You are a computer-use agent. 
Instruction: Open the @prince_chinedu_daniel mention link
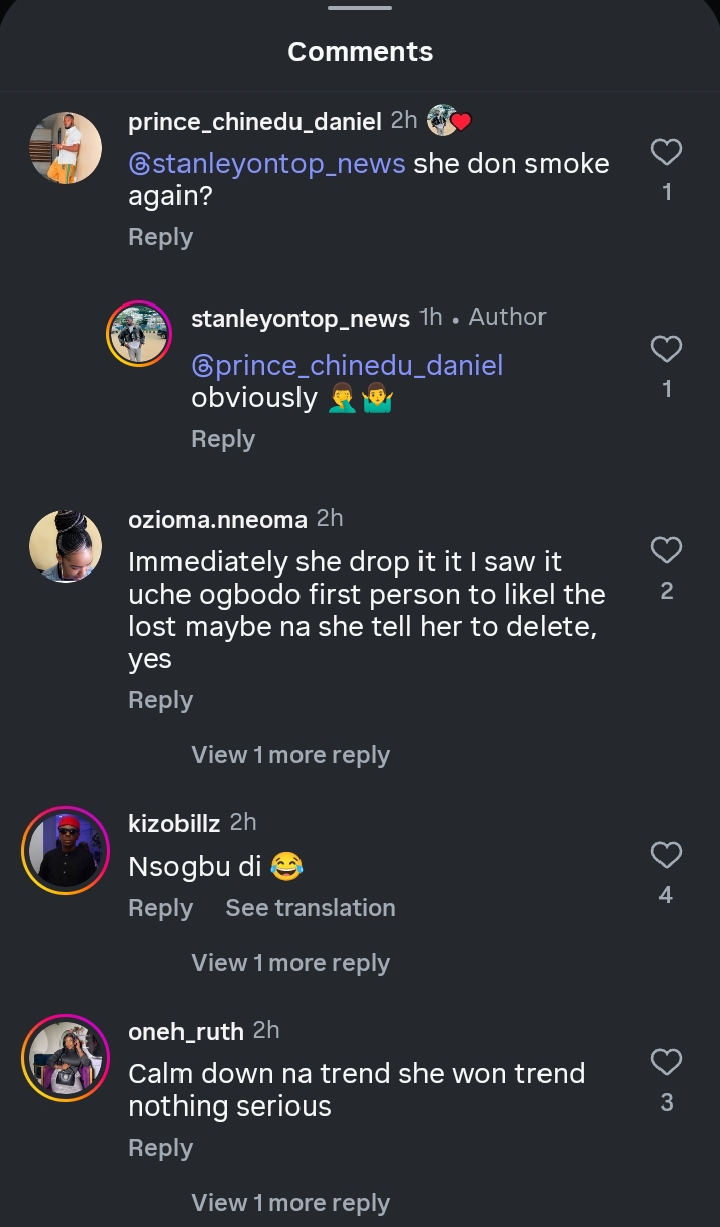click(347, 365)
